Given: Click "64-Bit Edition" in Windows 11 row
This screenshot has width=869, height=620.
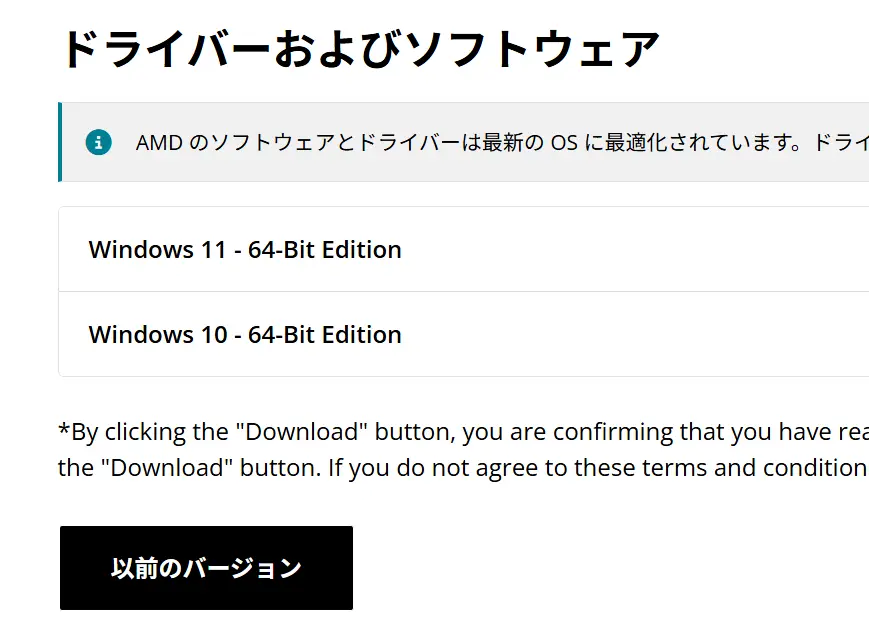Looking at the screenshot, I should pyautogui.click(x=325, y=249).
